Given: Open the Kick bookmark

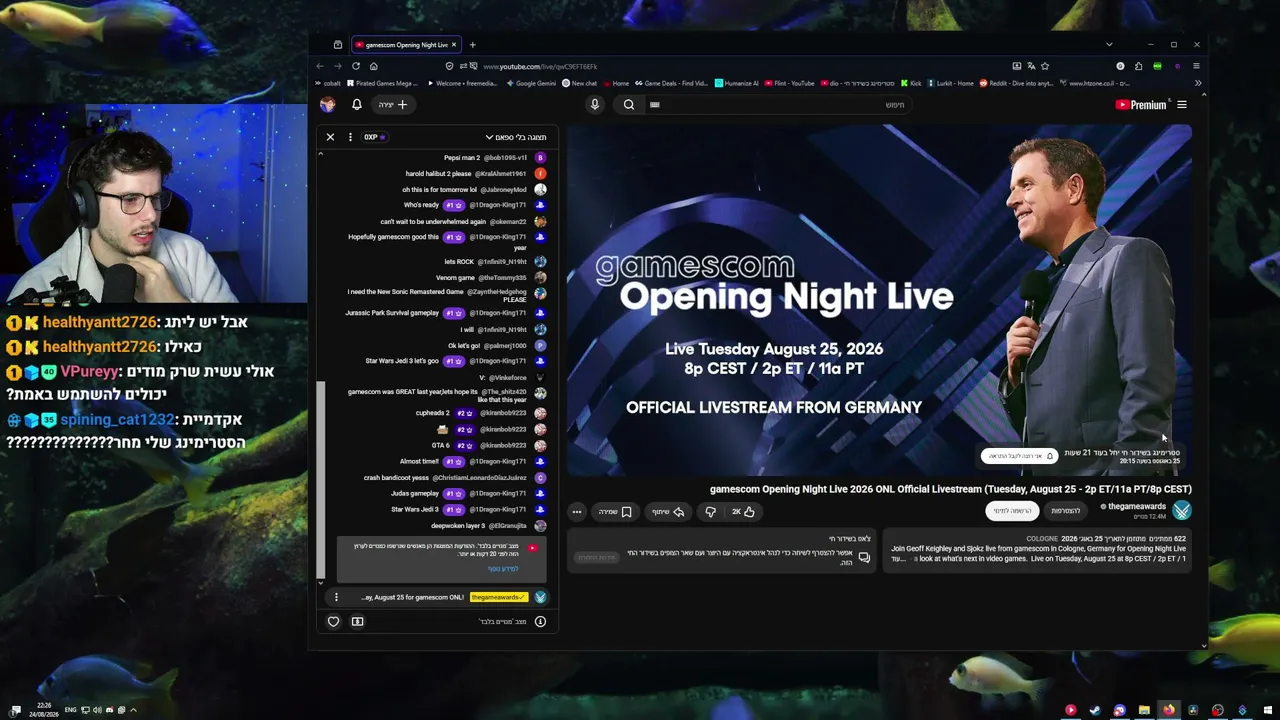Looking at the screenshot, I should coord(911,84).
